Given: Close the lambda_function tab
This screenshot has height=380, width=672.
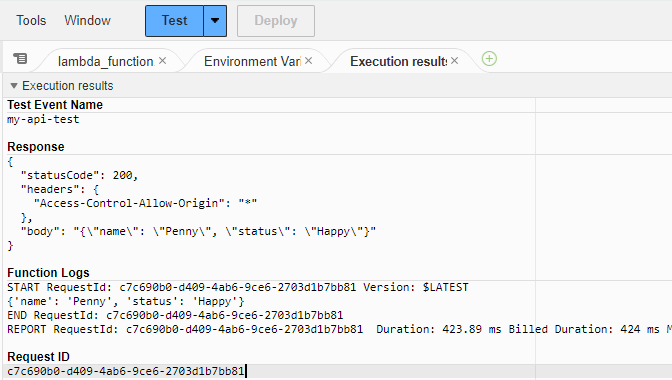Looking at the screenshot, I should (162, 61).
